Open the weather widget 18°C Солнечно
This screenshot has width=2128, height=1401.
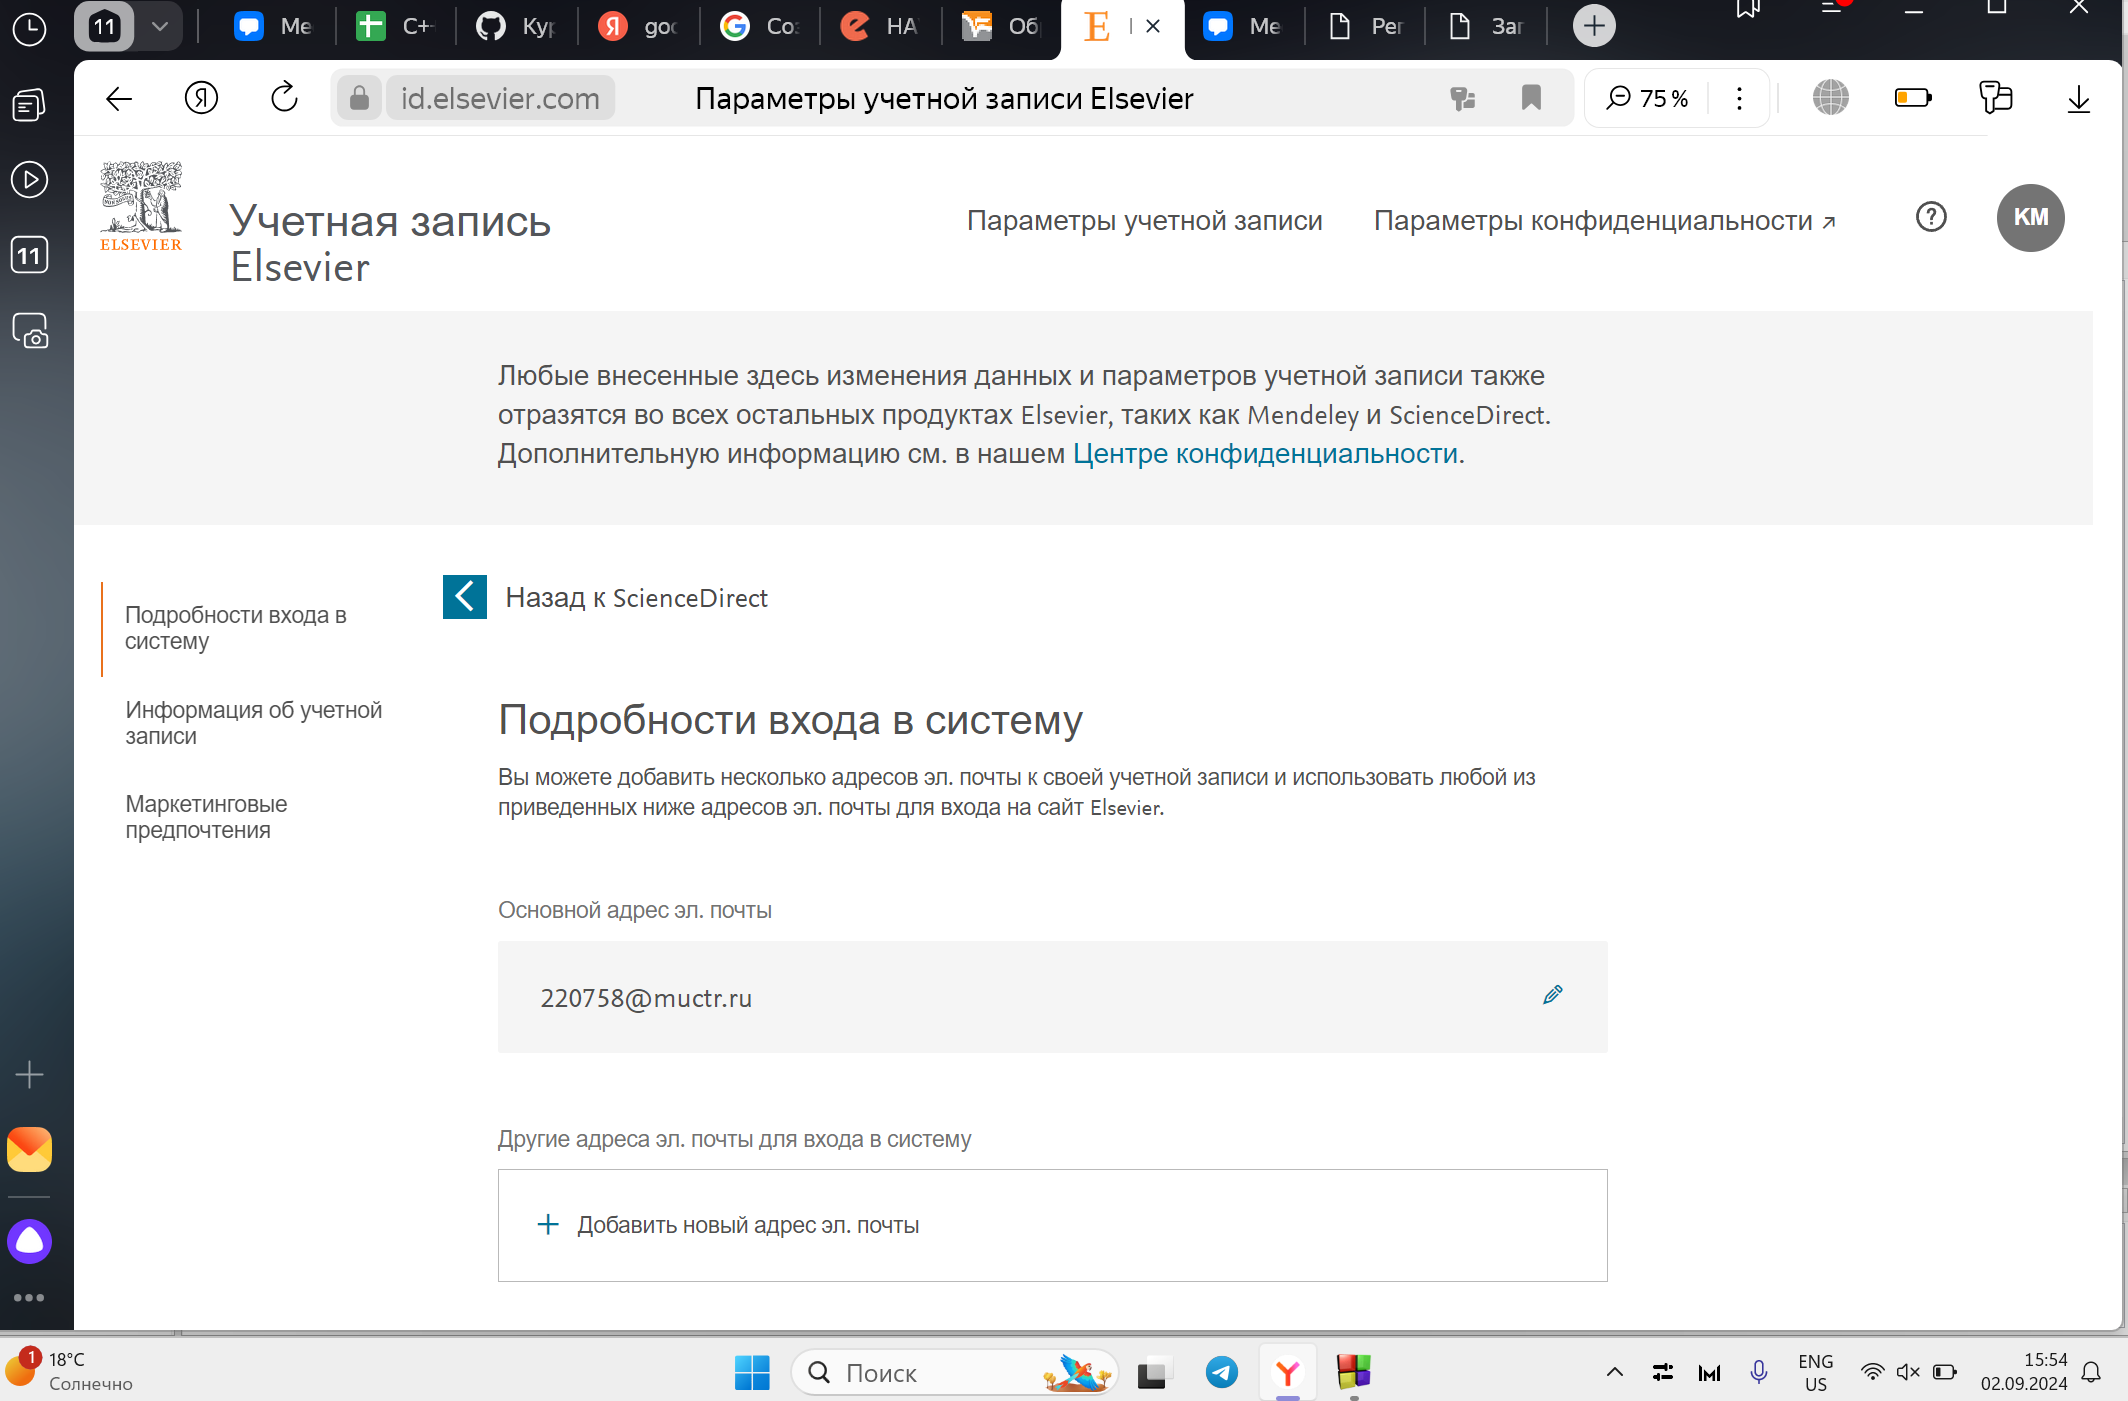pyautogui.click(x=70, y=1371)
